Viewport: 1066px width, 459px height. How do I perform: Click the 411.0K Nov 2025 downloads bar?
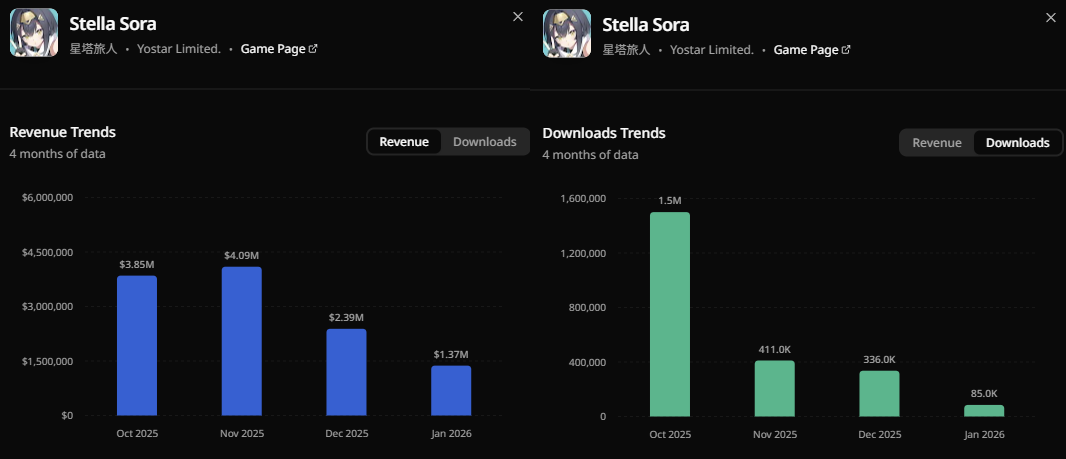[774, 388]
